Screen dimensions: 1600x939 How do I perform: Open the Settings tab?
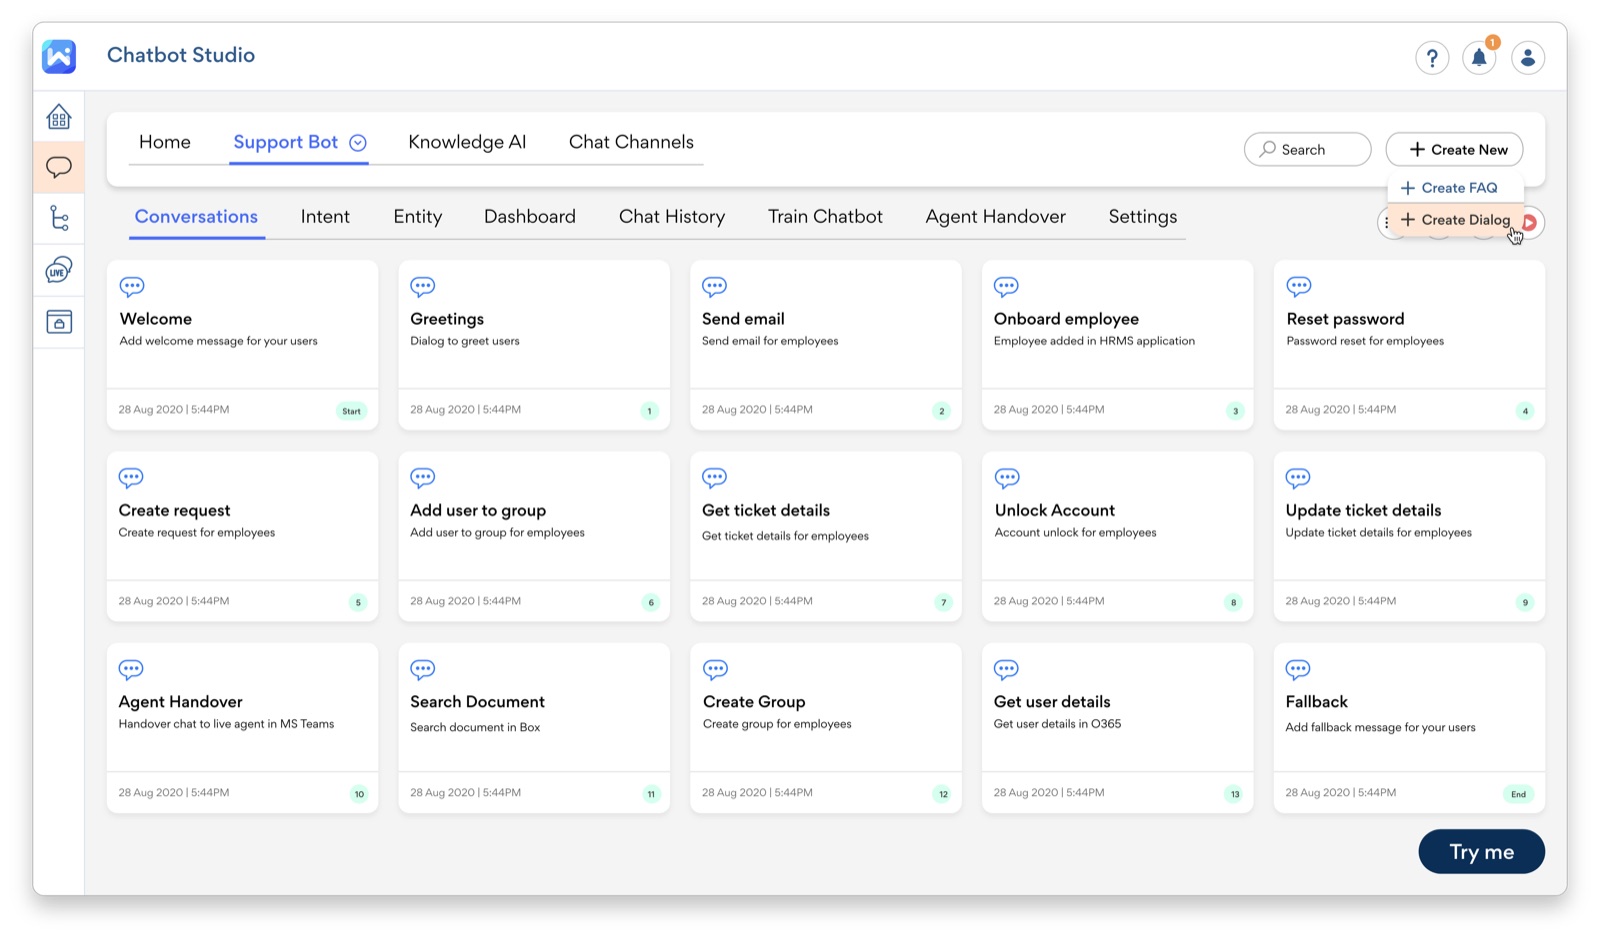(x=1143, y=217)
